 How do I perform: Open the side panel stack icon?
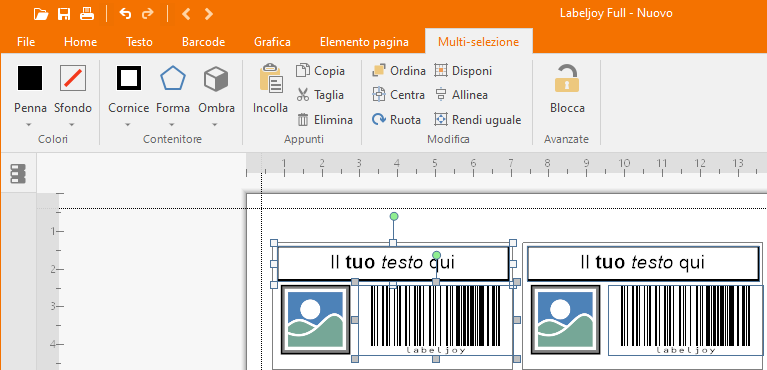click(19, 174)
